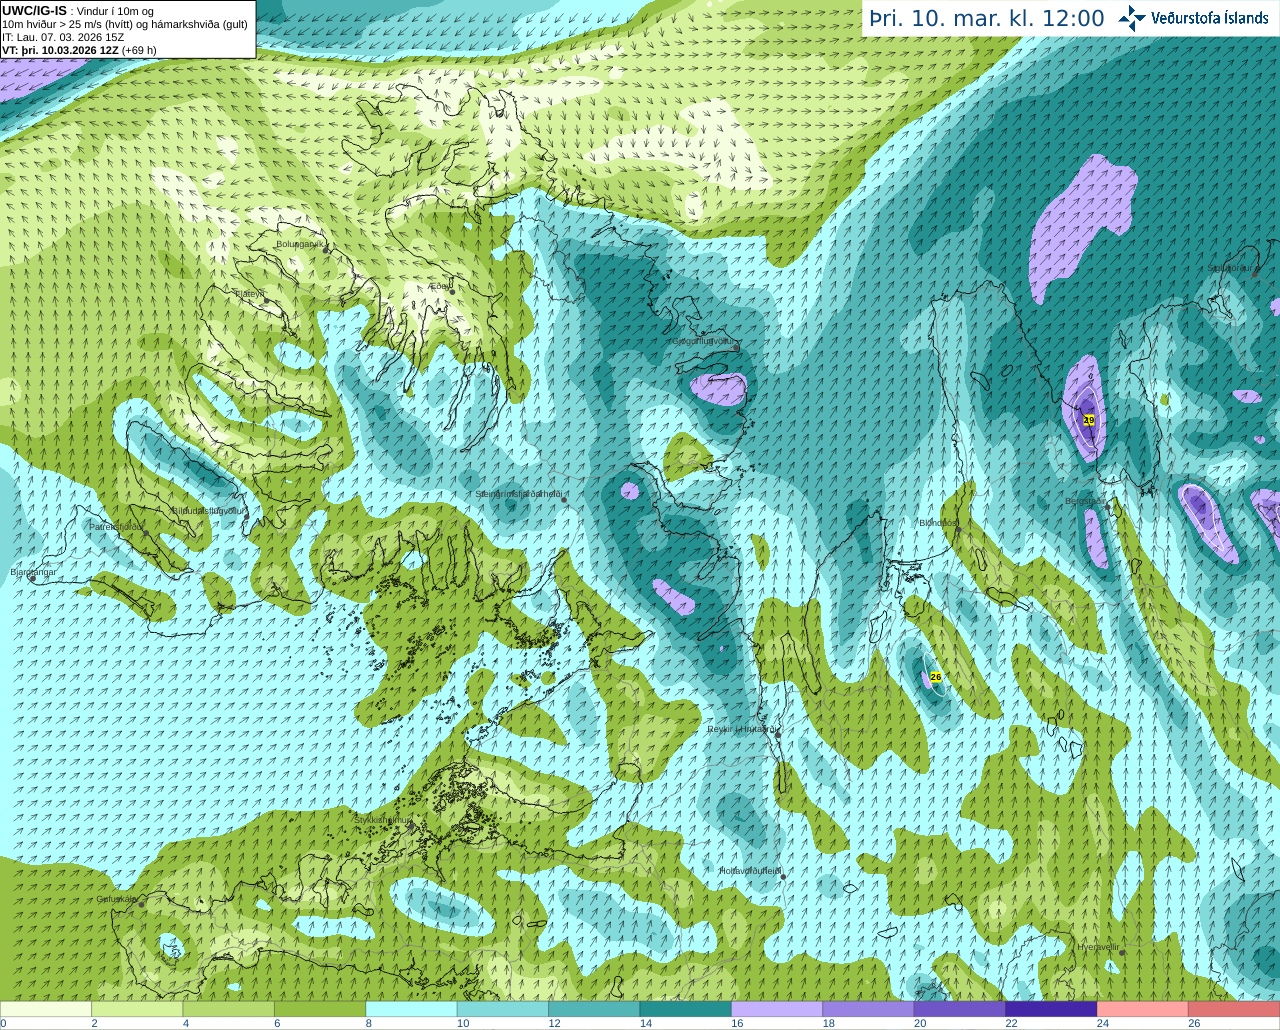The width and height of the screenshot is (1280, 1030).
Task: Click the Stykkishólmur station label
Action: [382, 820]
